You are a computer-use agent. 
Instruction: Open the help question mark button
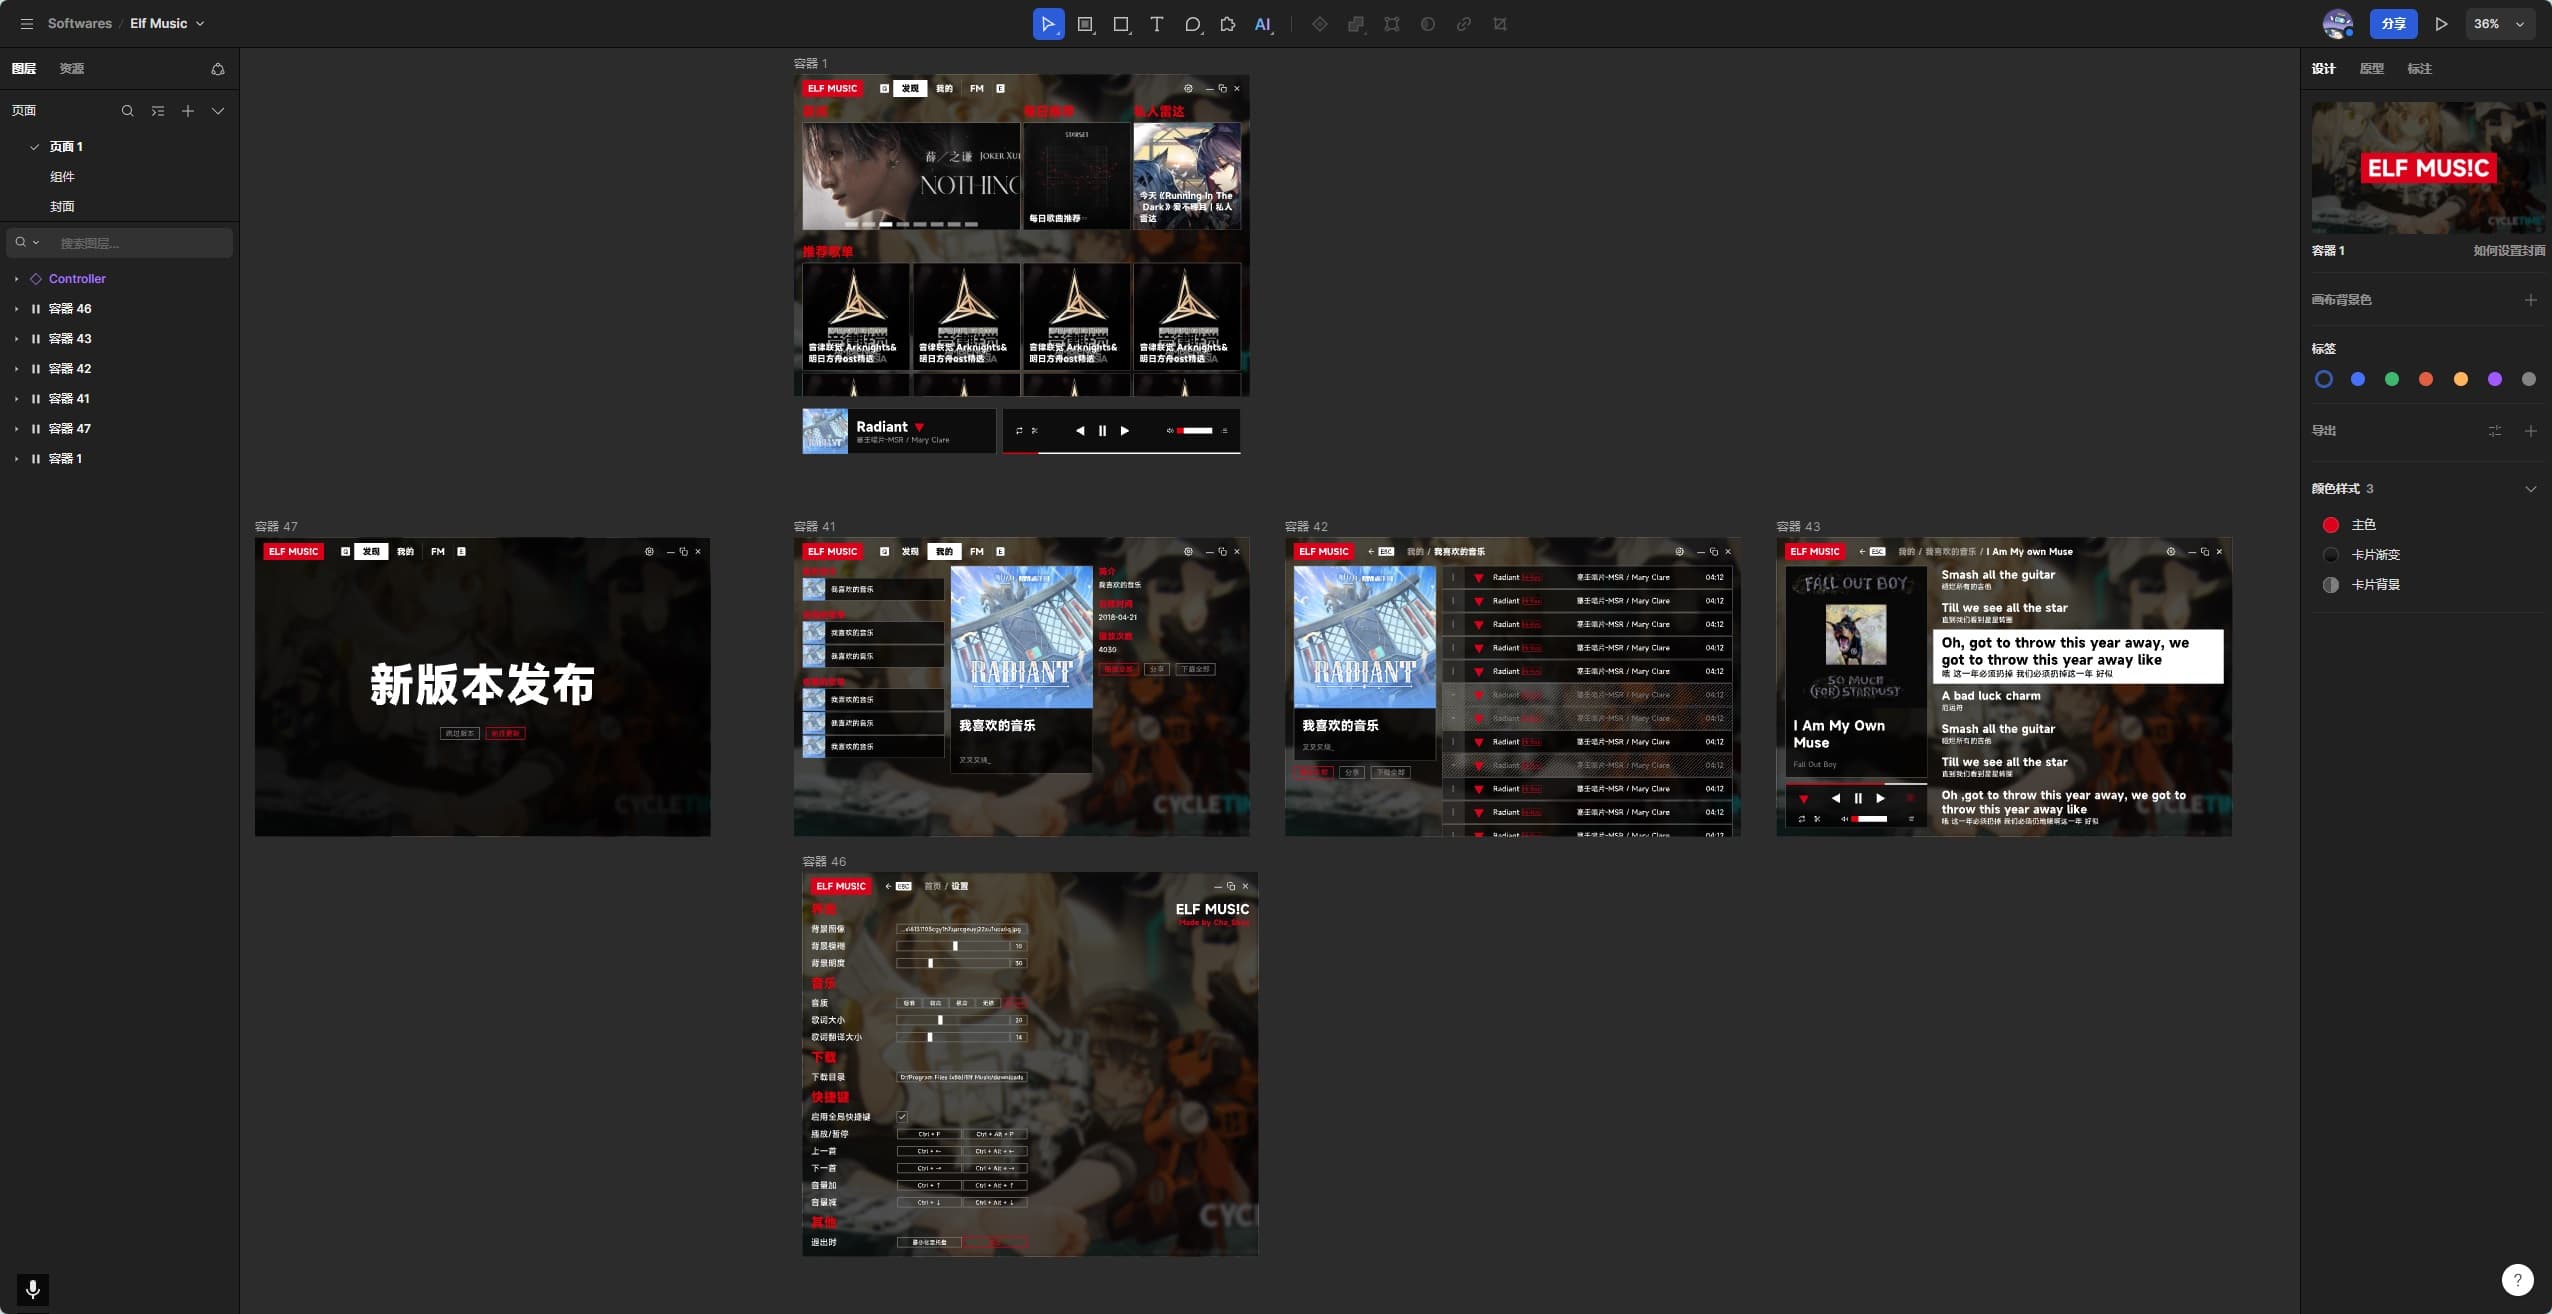(x=2517, y=1279)
